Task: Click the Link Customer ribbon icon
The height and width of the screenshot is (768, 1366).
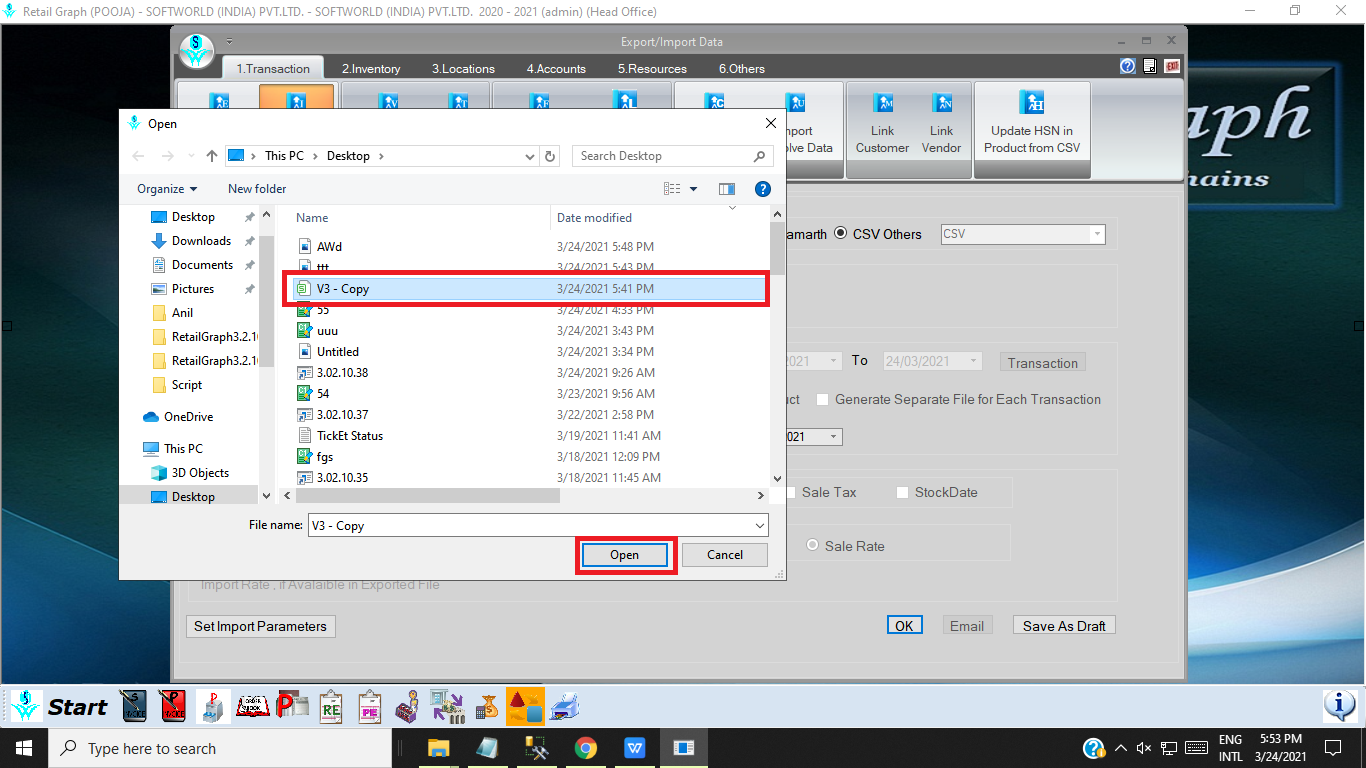Action: pyautogui.click(x=882, y=128)
